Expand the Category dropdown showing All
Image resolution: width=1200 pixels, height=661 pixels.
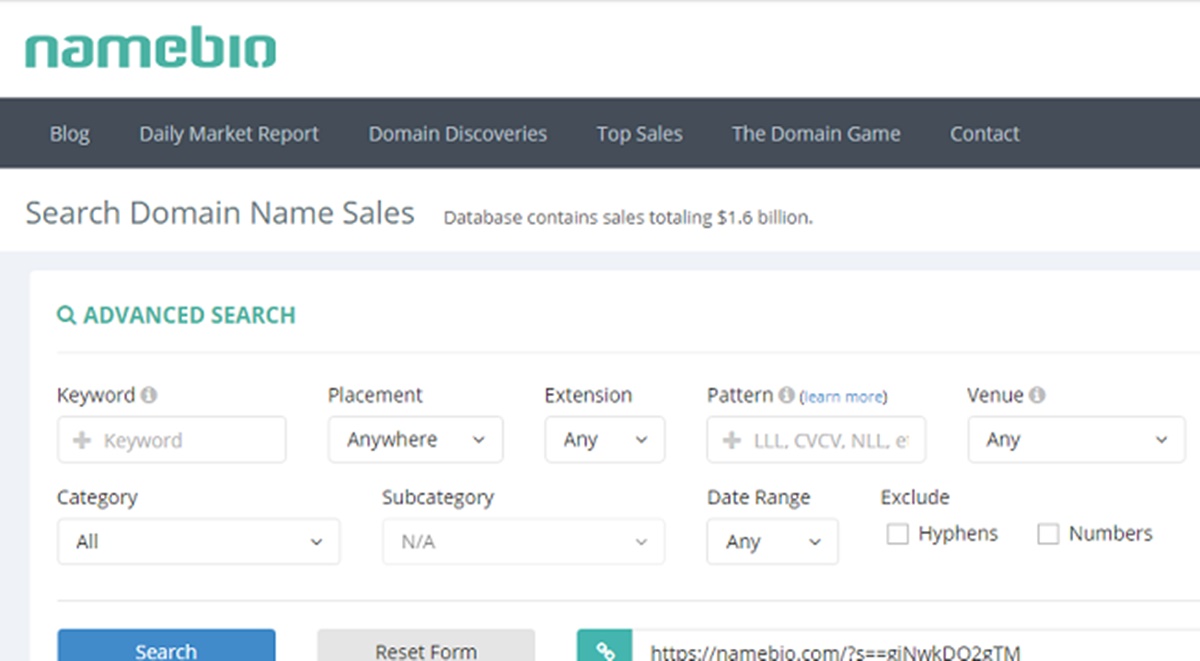coord(198,542)
